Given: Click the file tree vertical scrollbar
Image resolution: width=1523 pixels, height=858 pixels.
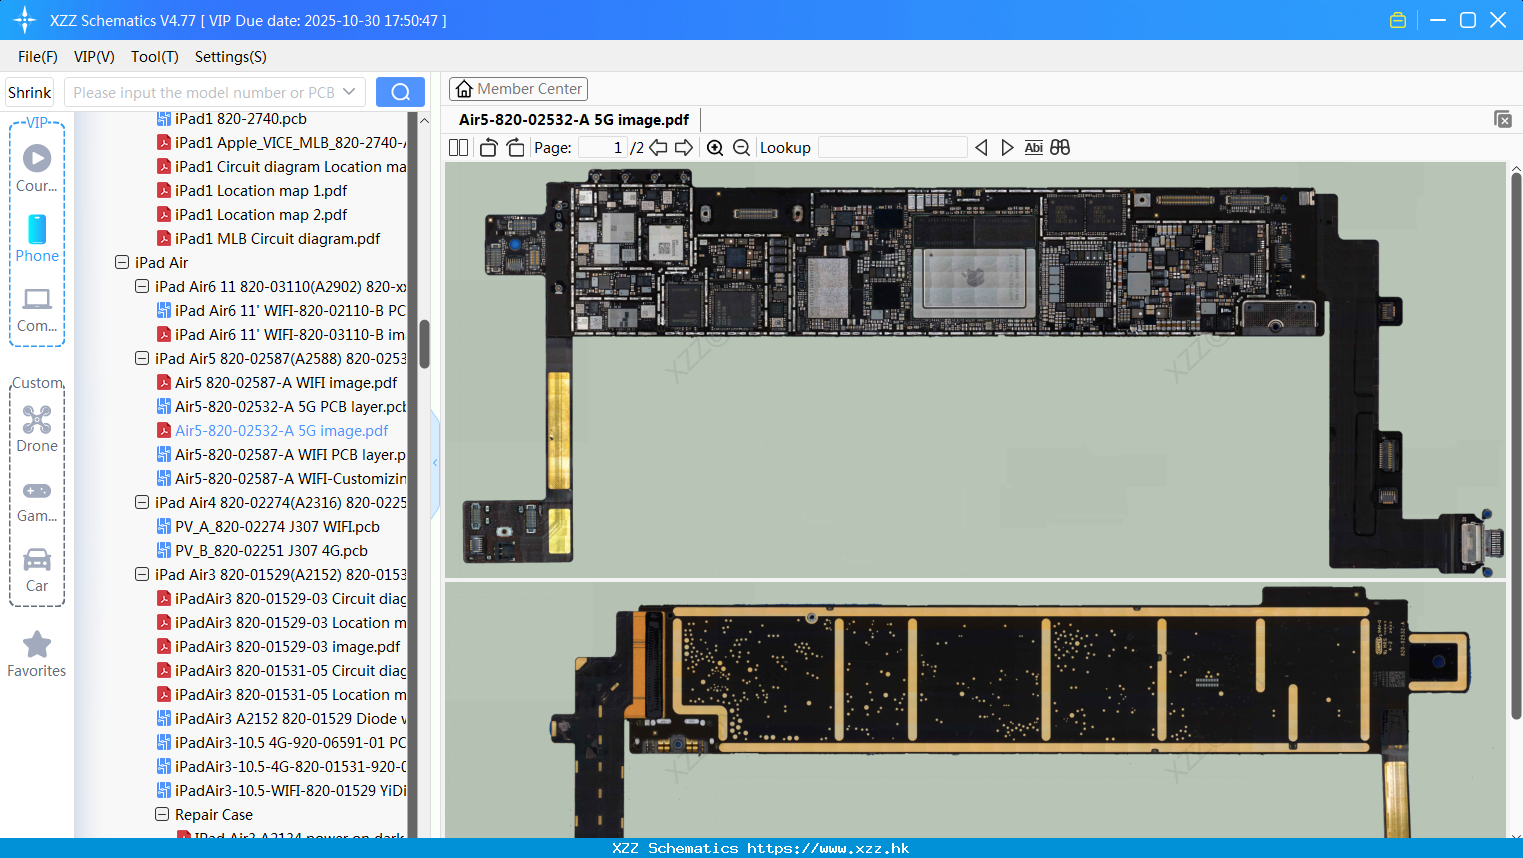Looking at the screenshot, I should coord(424,344).
